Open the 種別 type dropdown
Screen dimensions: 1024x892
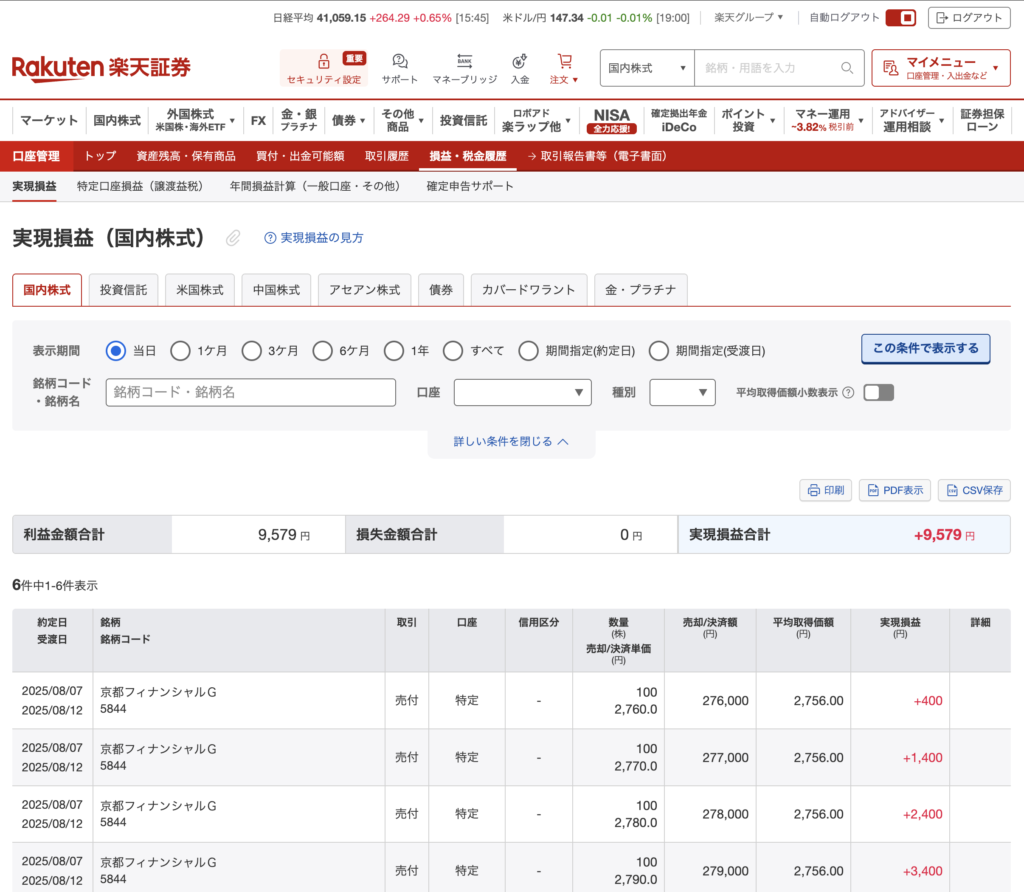[x=682, y=392]
